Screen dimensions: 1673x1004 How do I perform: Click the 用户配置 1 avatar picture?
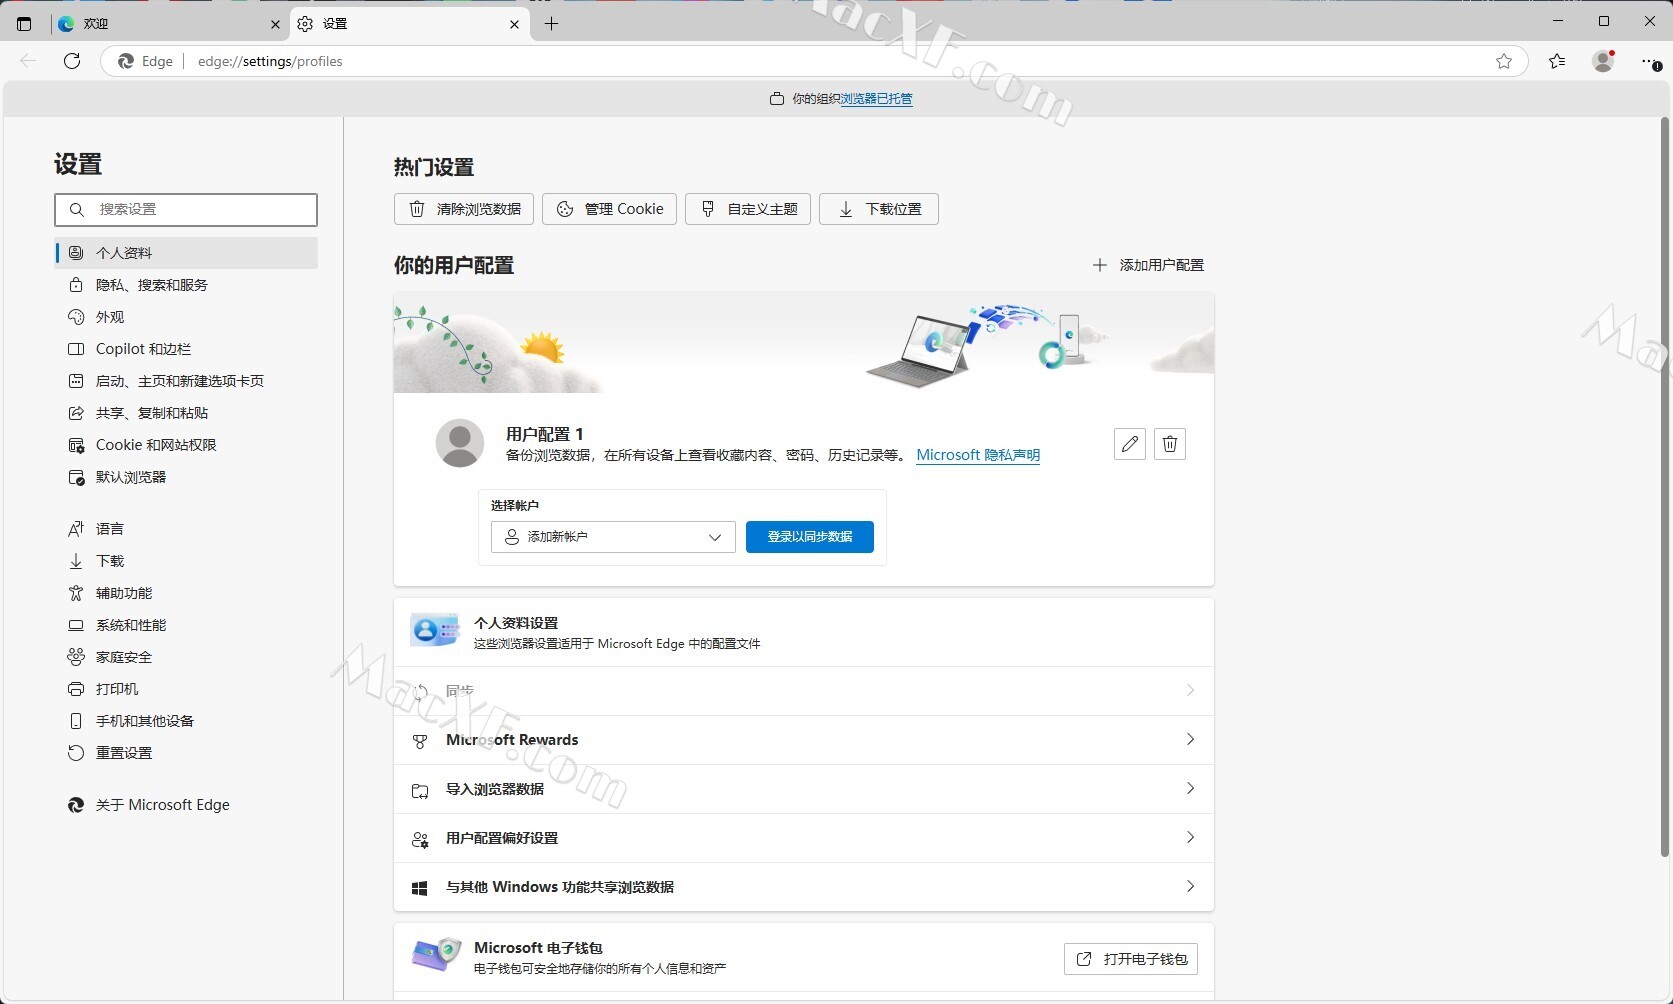(x=460, y=443)
